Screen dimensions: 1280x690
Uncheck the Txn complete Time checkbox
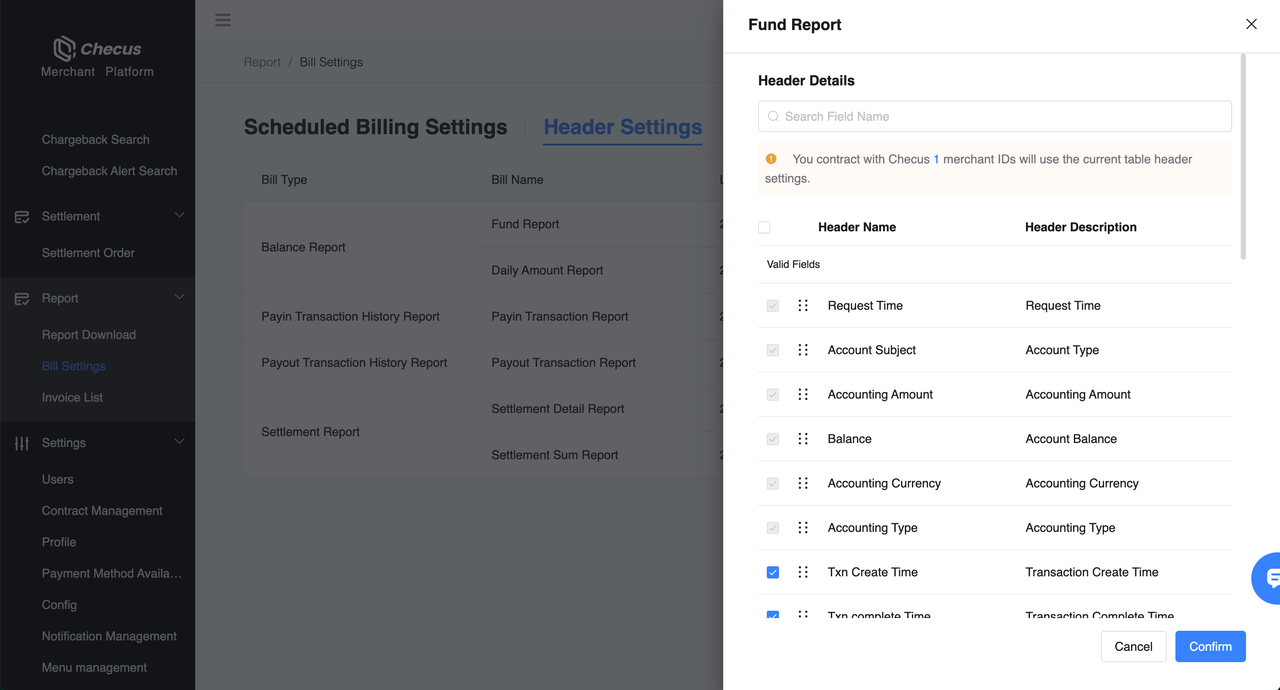click(x=773, y=615)
